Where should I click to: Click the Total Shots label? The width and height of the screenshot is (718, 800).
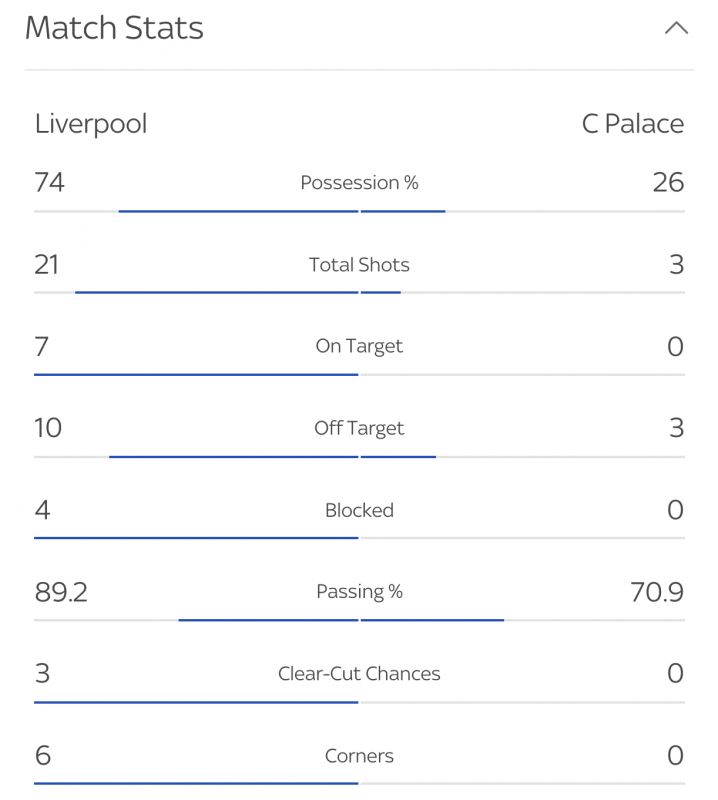(x=359, y=265)
